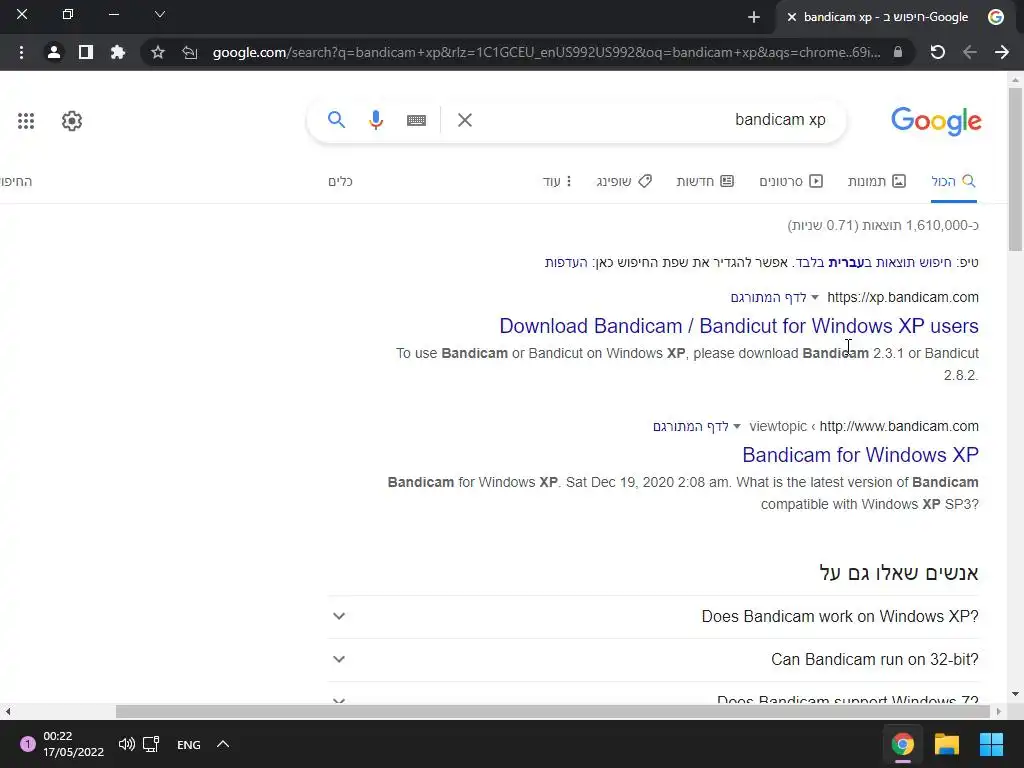Screen dimensions: 1024x768
Task: Open the עוד (More) menu
Action: click(557, 181)
